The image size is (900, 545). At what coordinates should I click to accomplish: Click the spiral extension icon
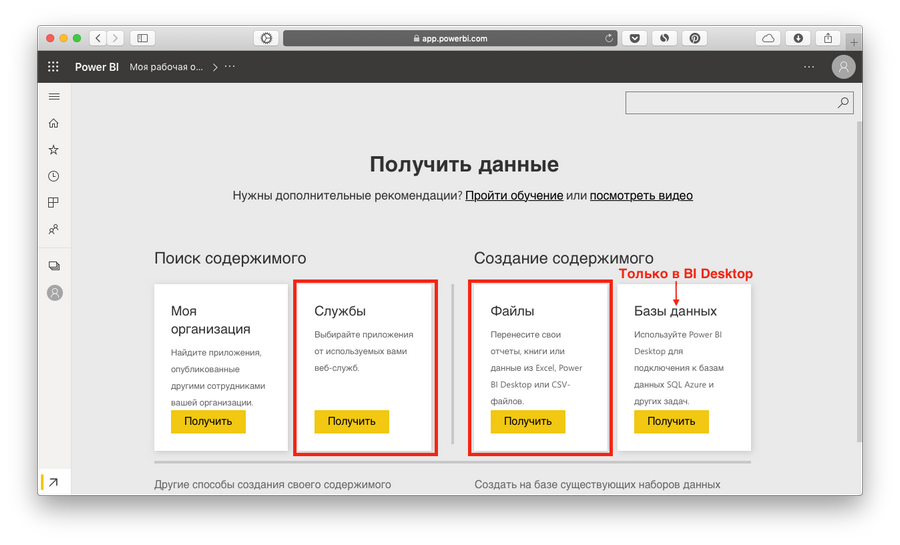[664, 38]
